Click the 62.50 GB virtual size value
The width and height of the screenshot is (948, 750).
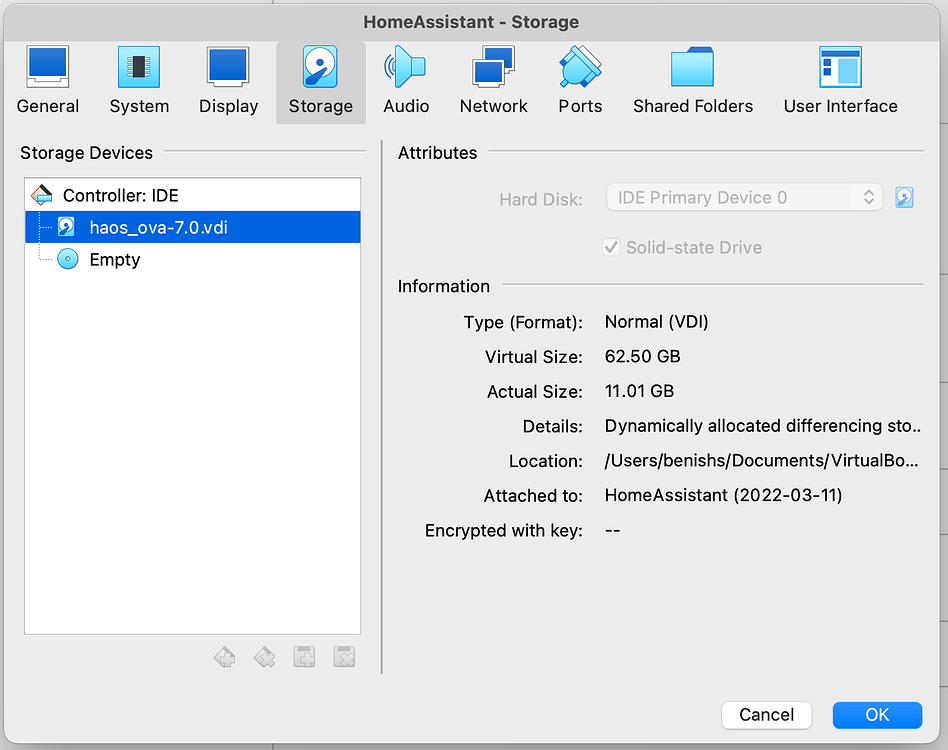[642, 357]
